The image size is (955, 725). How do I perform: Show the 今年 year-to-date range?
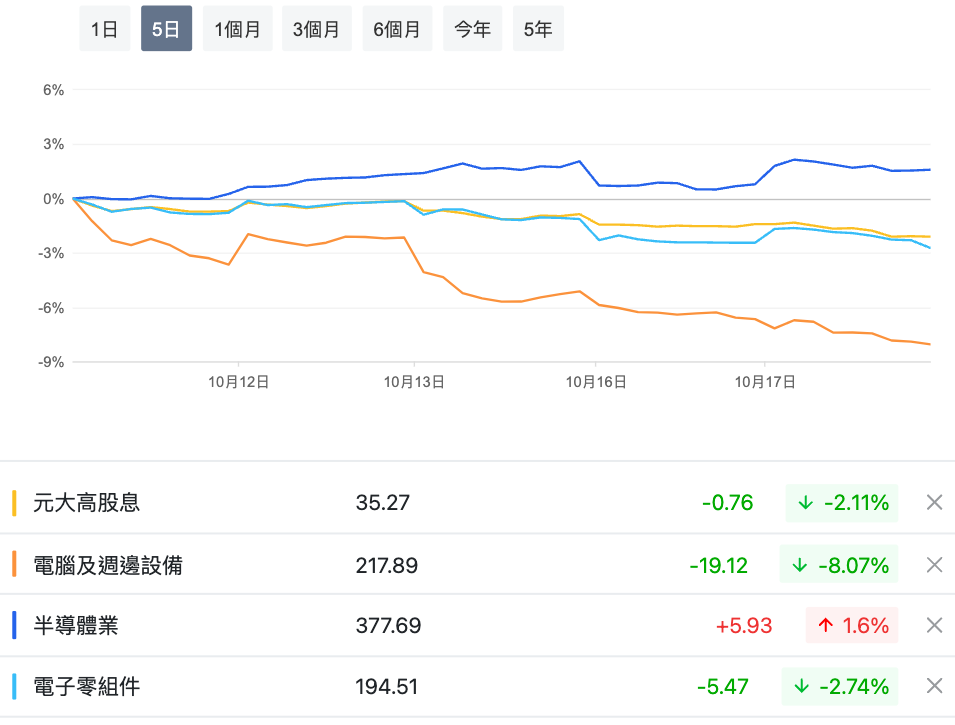pos(473,29)
